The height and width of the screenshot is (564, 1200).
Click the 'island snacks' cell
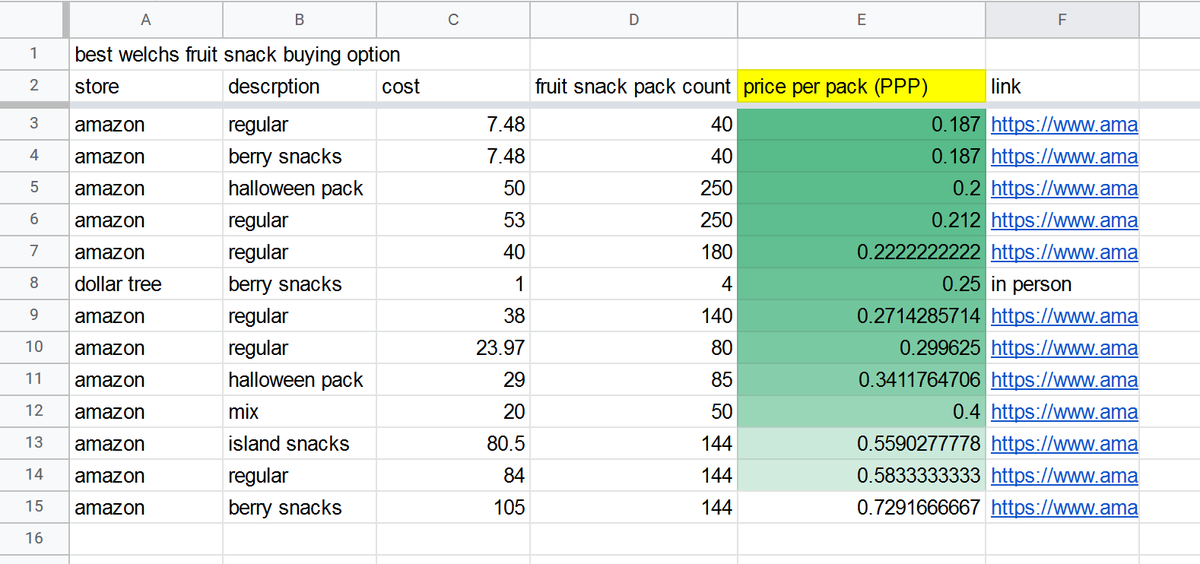(300, 444)
